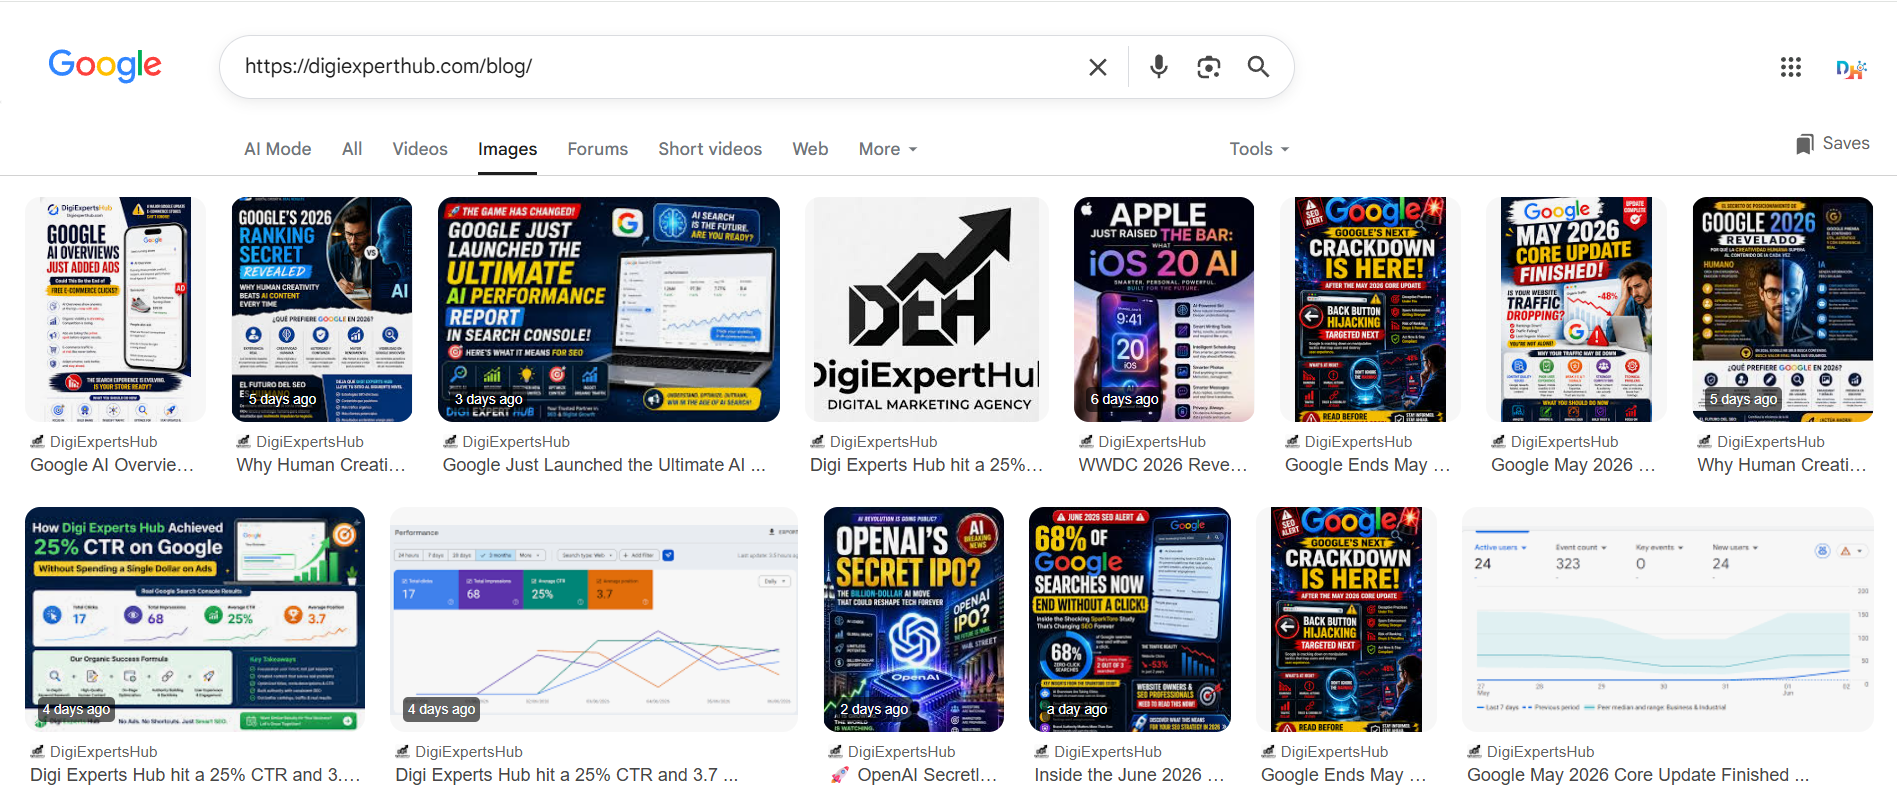The width and height of the screenshot is (1897, 805).
Task: Click the '6 days ago' badge on the iOS 20 image
Action: pos(1124,399)
